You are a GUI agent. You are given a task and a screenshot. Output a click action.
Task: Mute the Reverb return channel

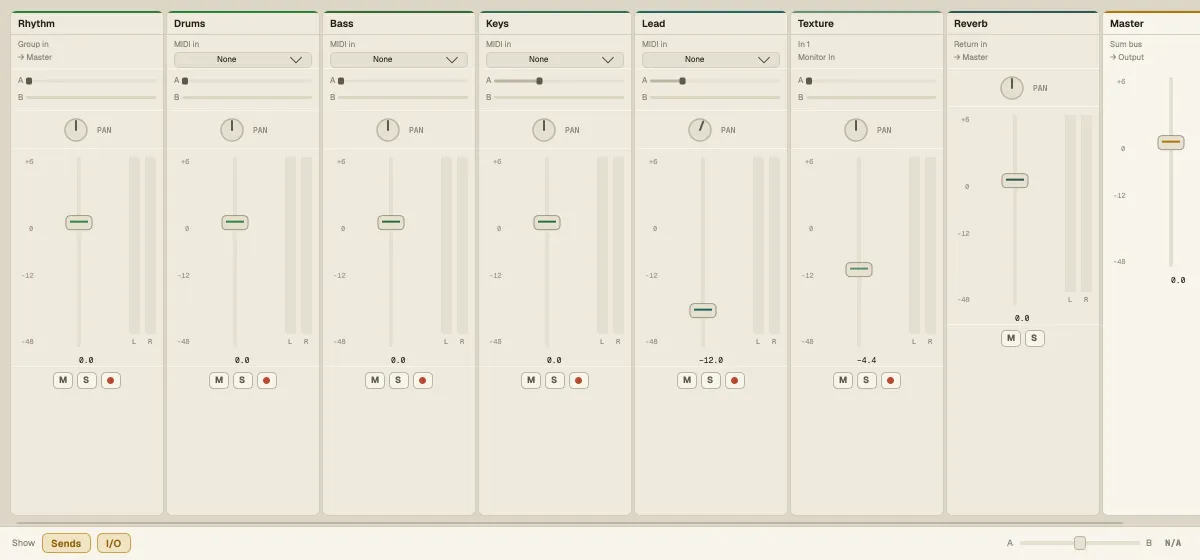1011,338
